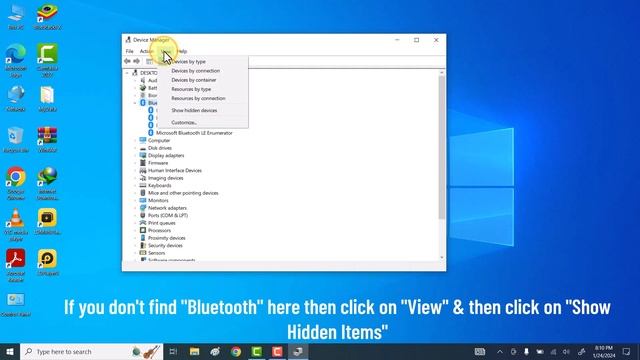Open WinRAR desktop shortcut
640x360 pixels.
click(47, 140)
